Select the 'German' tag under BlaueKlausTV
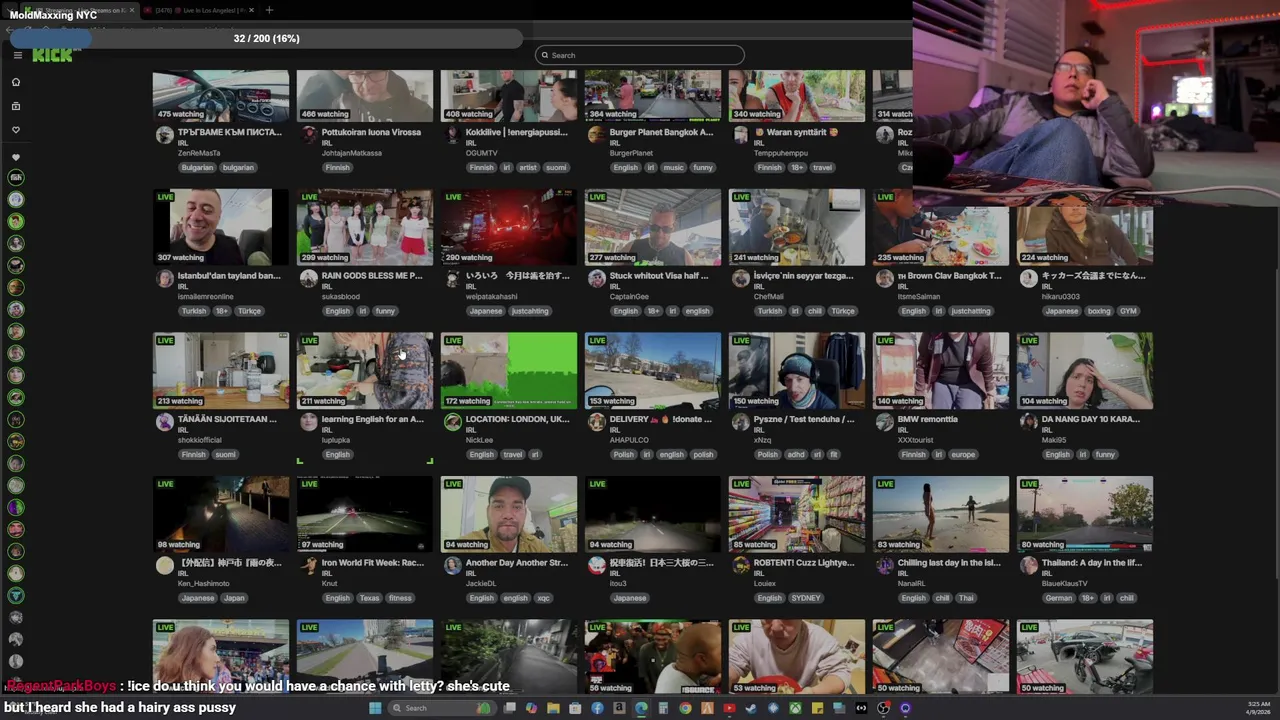The height and width of the screenshot is (720, 1280). click(1058, 598)
